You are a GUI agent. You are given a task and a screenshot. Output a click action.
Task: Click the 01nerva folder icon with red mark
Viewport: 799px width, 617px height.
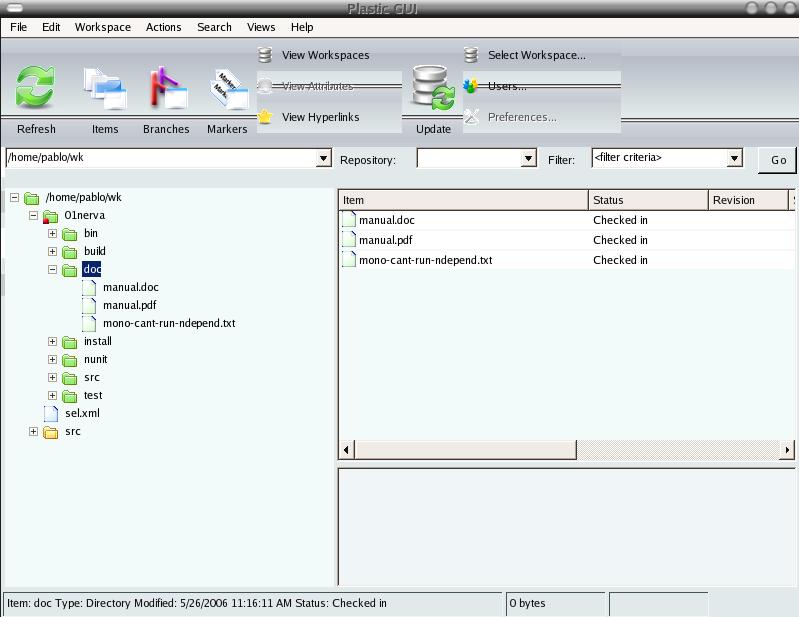(x=50, y=216)
